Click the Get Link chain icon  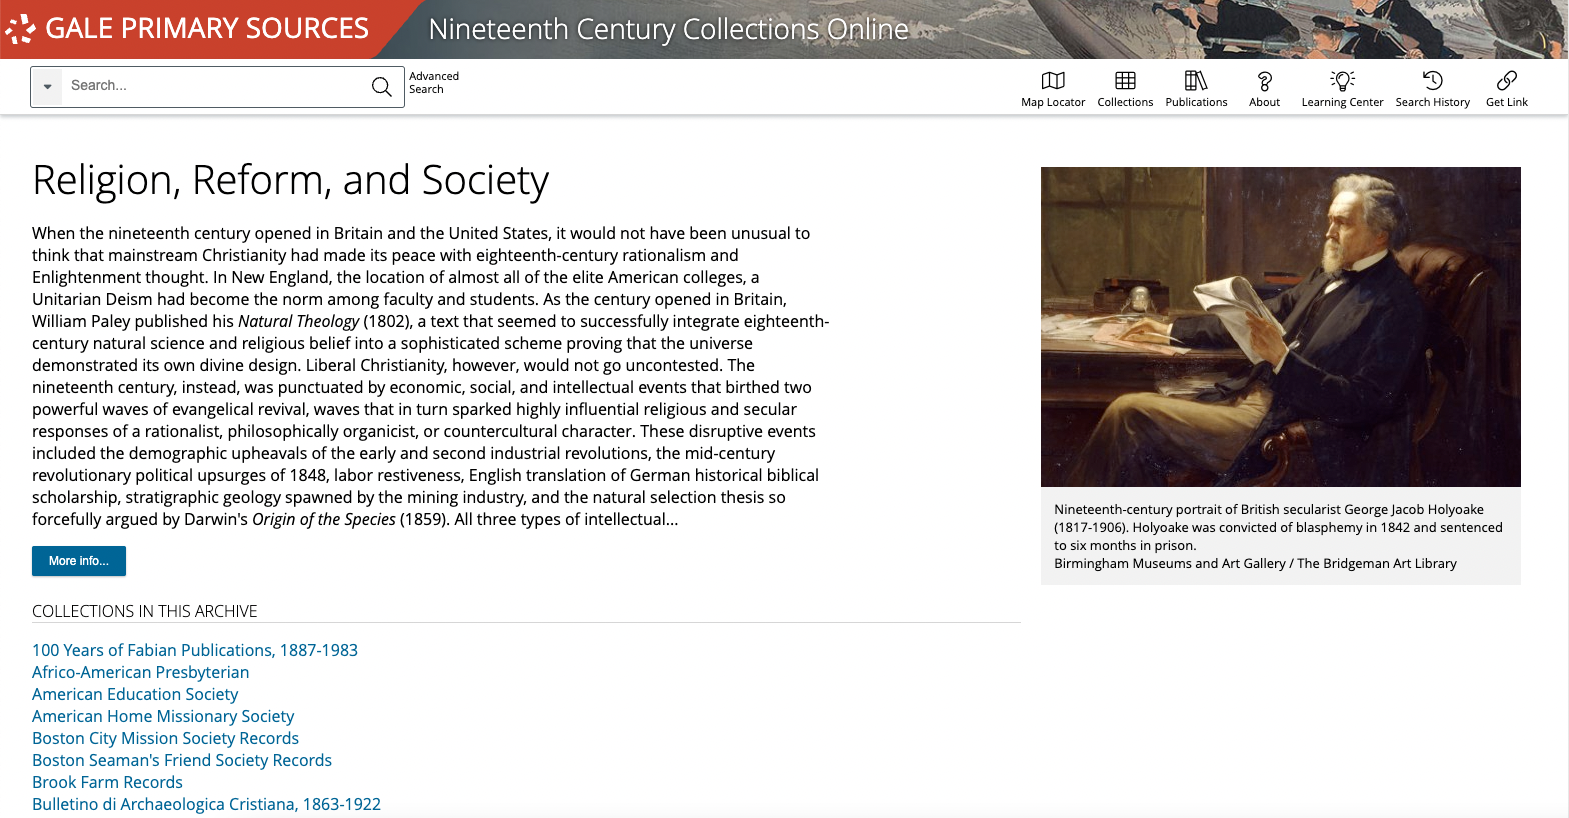click(1507, 89)
